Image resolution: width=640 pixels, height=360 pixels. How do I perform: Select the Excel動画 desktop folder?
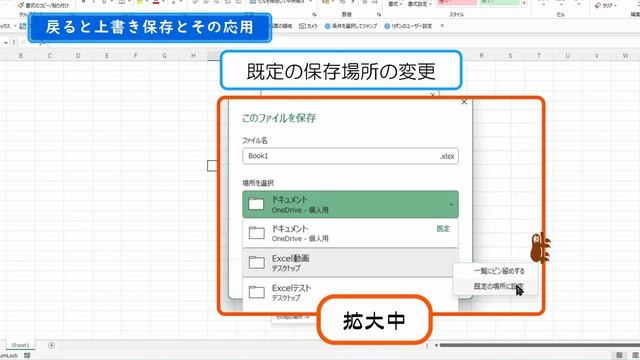click(x=350, y=262)
